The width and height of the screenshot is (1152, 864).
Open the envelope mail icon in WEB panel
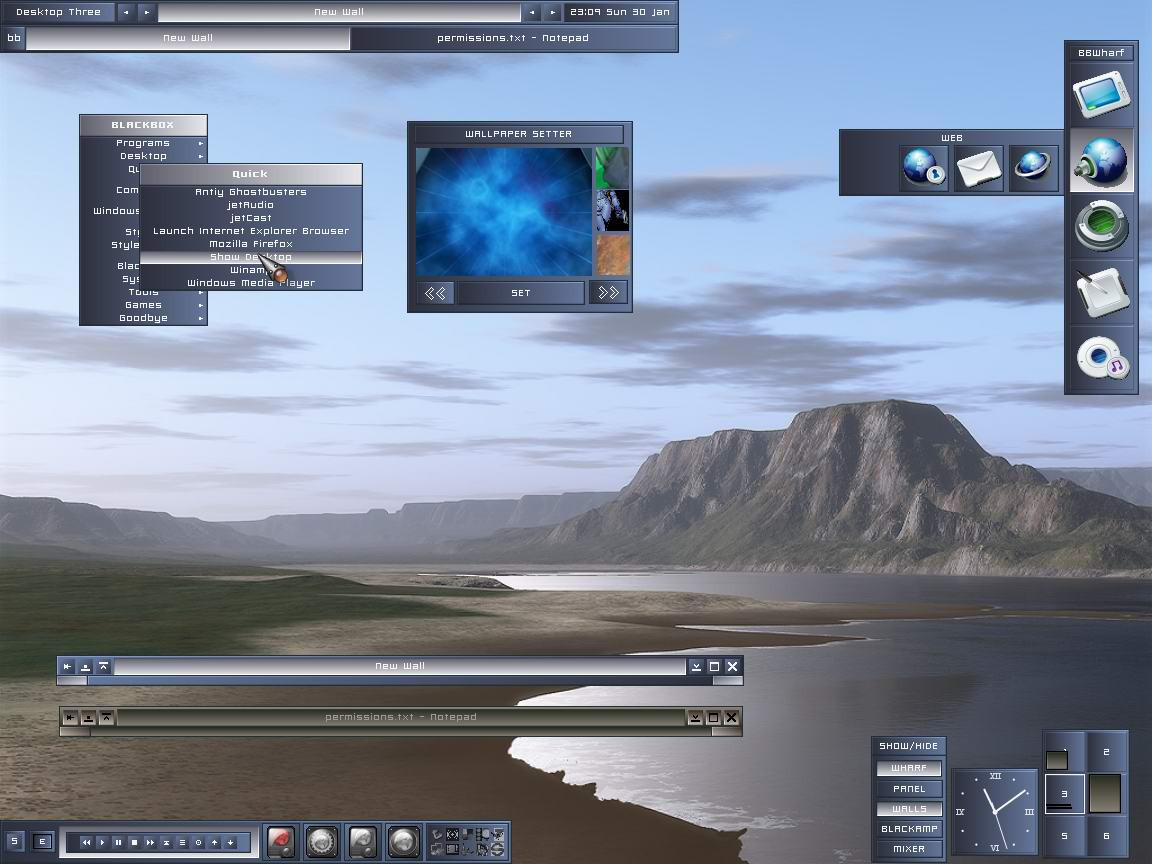(979, 168)
